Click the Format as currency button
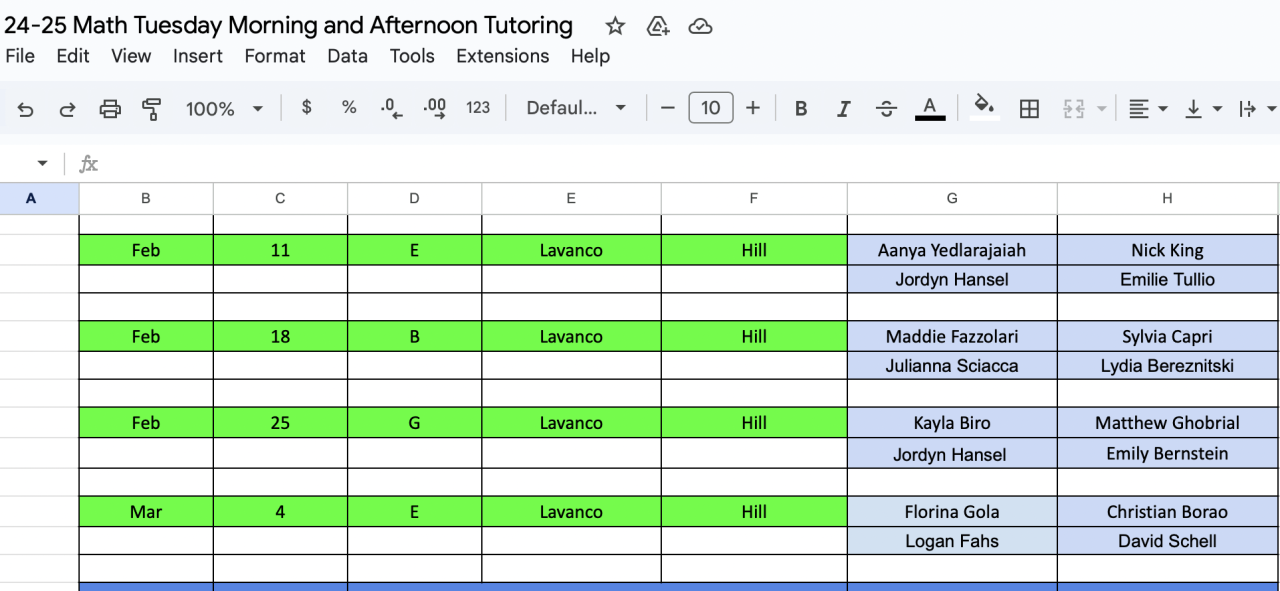Image resolution: width=1280 pixels, height=591 pixels. click(306, 108)
